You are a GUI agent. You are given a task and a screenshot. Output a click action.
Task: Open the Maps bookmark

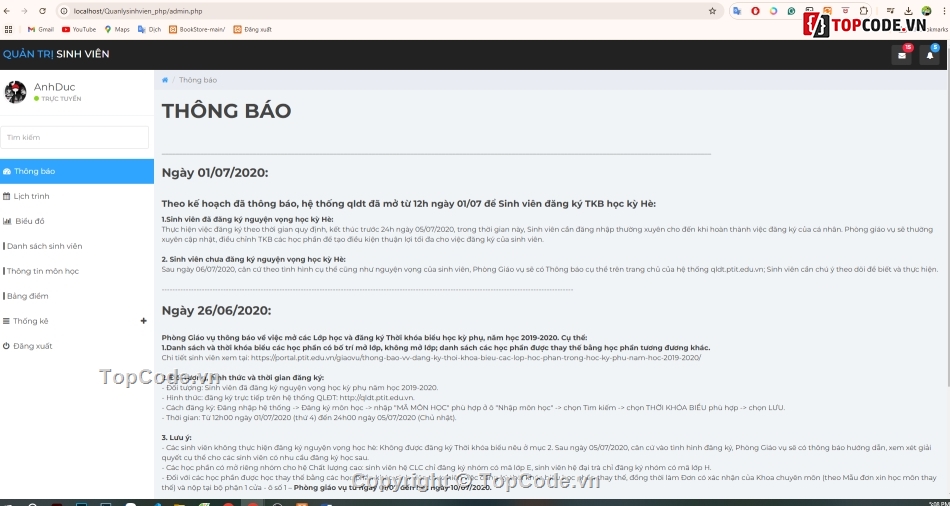pyautogui.click(x=117, y=29)
